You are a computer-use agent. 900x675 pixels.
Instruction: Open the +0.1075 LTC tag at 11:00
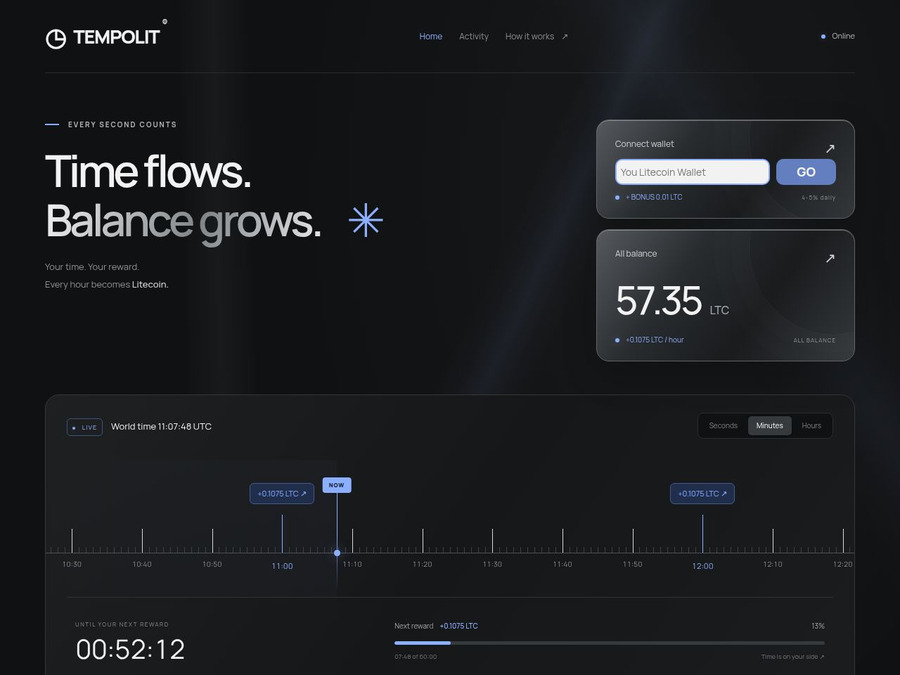282,494
